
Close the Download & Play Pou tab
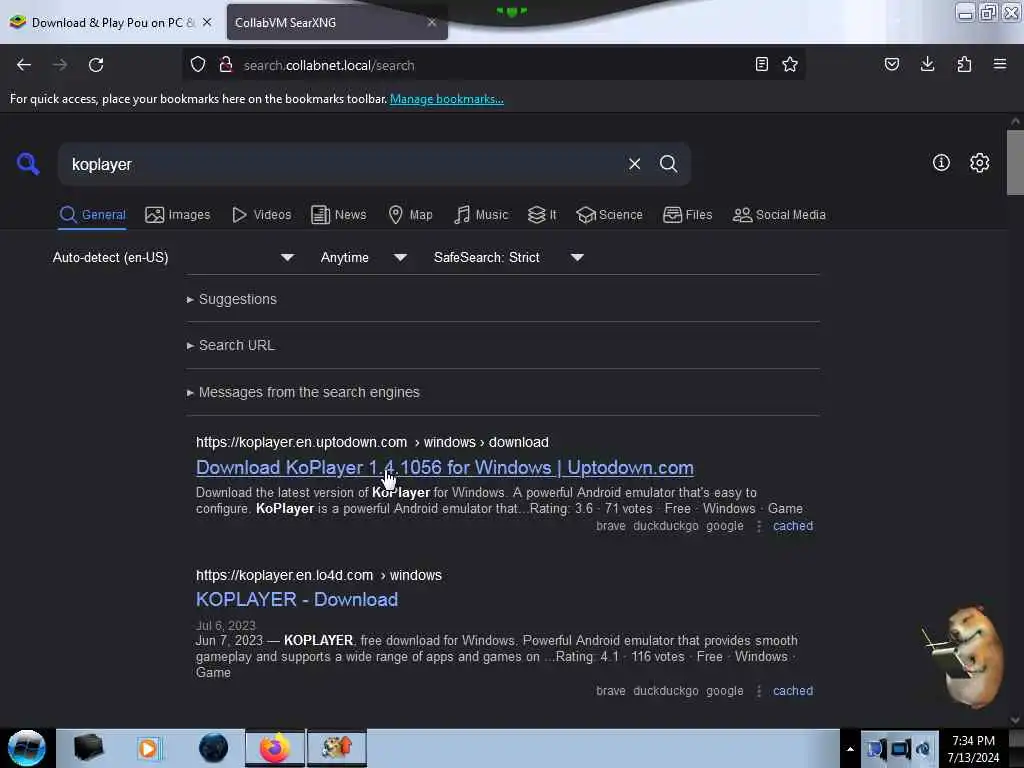207,22
